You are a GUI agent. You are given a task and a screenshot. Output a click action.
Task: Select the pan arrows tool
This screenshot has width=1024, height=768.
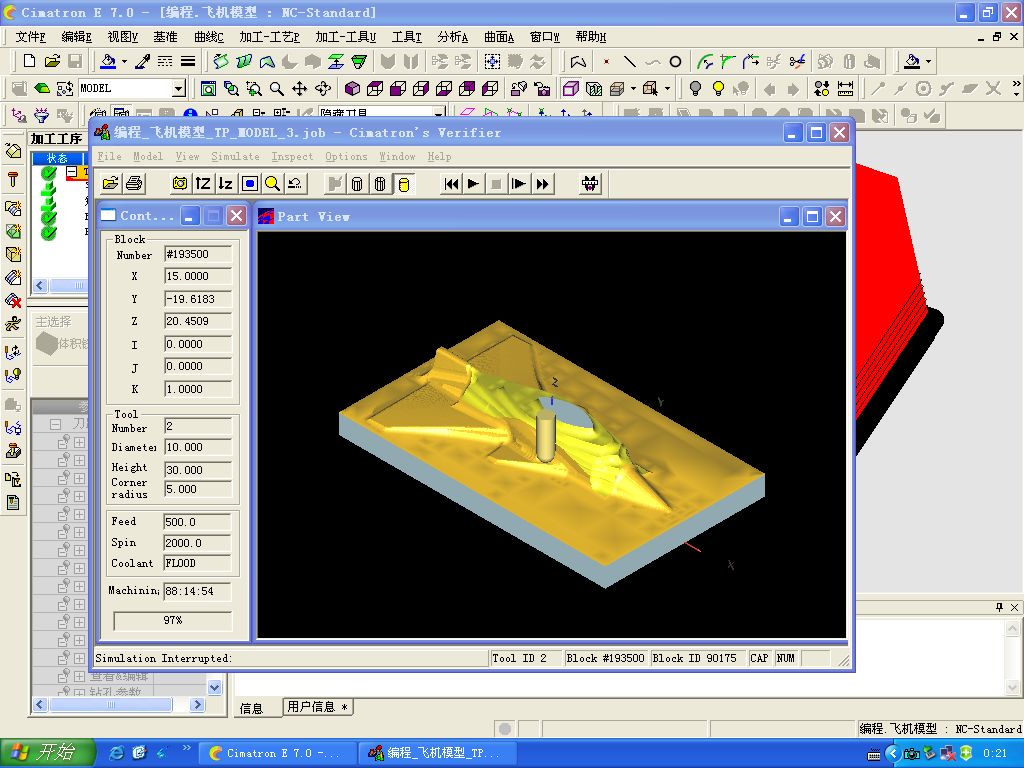pos(300,88)
